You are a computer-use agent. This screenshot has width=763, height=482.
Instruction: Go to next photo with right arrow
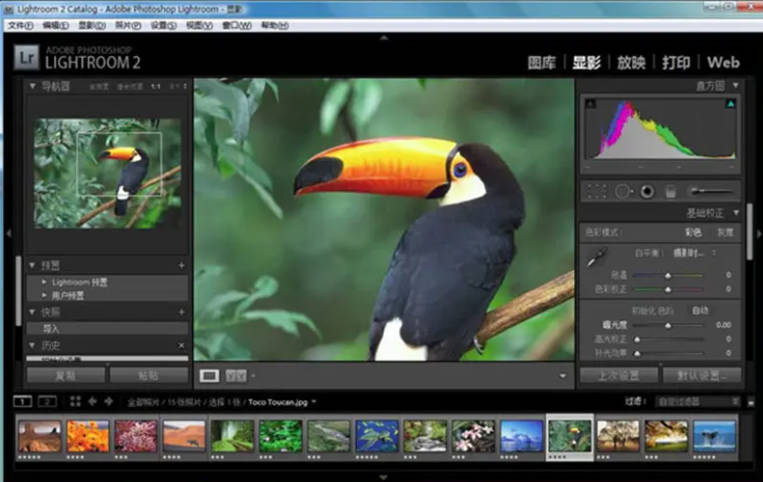coord(108,401)
